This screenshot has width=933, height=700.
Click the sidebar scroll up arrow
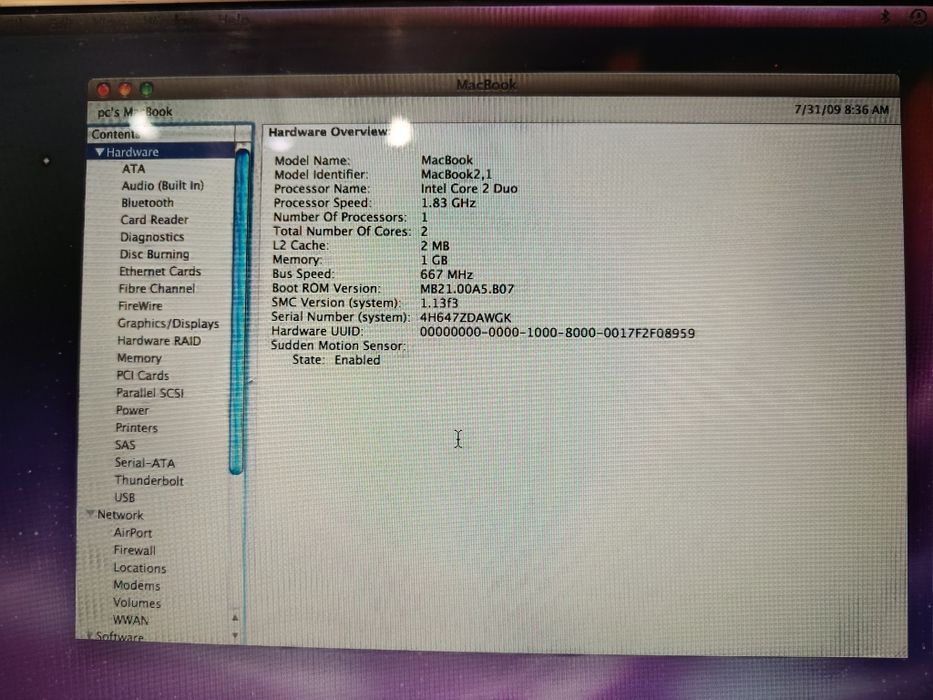click(235, 619)
